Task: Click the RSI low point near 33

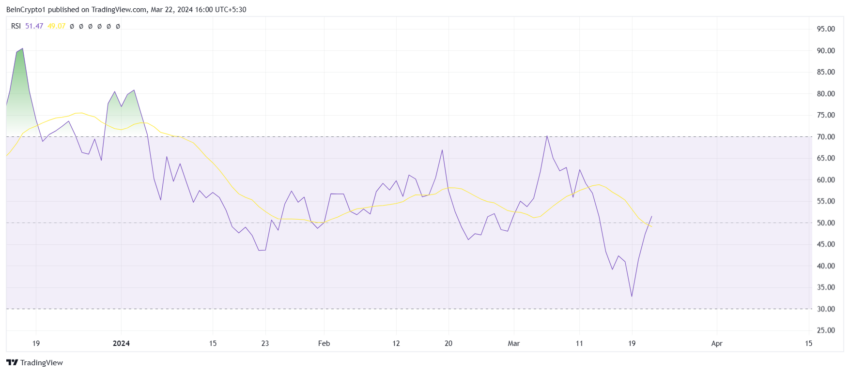Action: [x=632, y=295]
